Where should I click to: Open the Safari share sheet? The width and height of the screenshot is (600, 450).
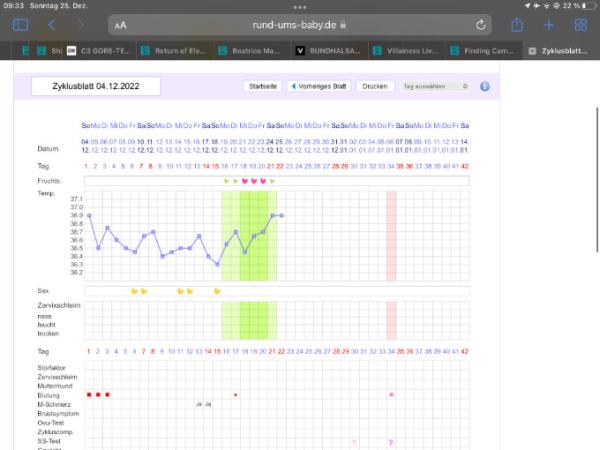click(517, 25)
